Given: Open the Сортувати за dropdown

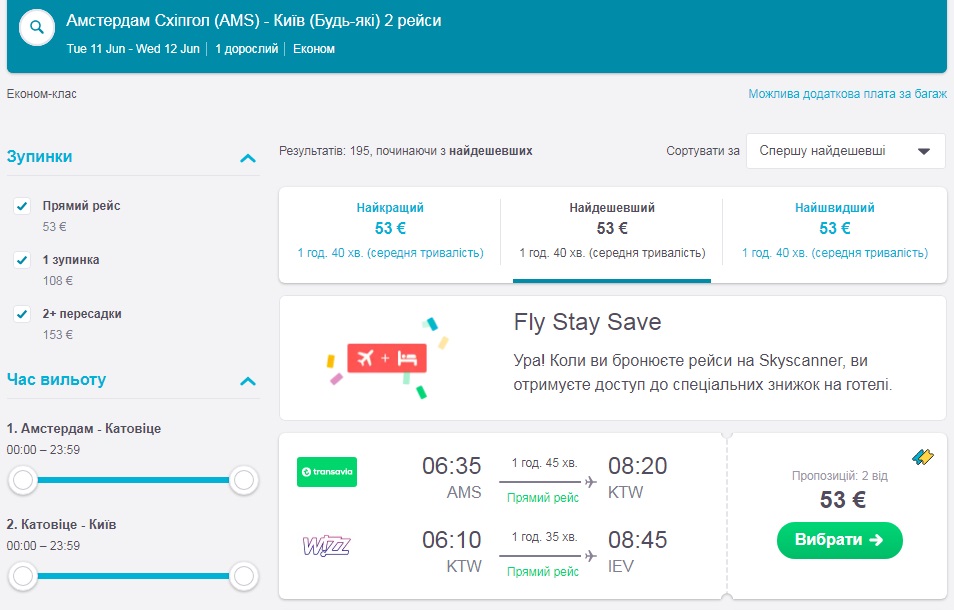Looking at the screenshot, I should (x=845, y=151).
